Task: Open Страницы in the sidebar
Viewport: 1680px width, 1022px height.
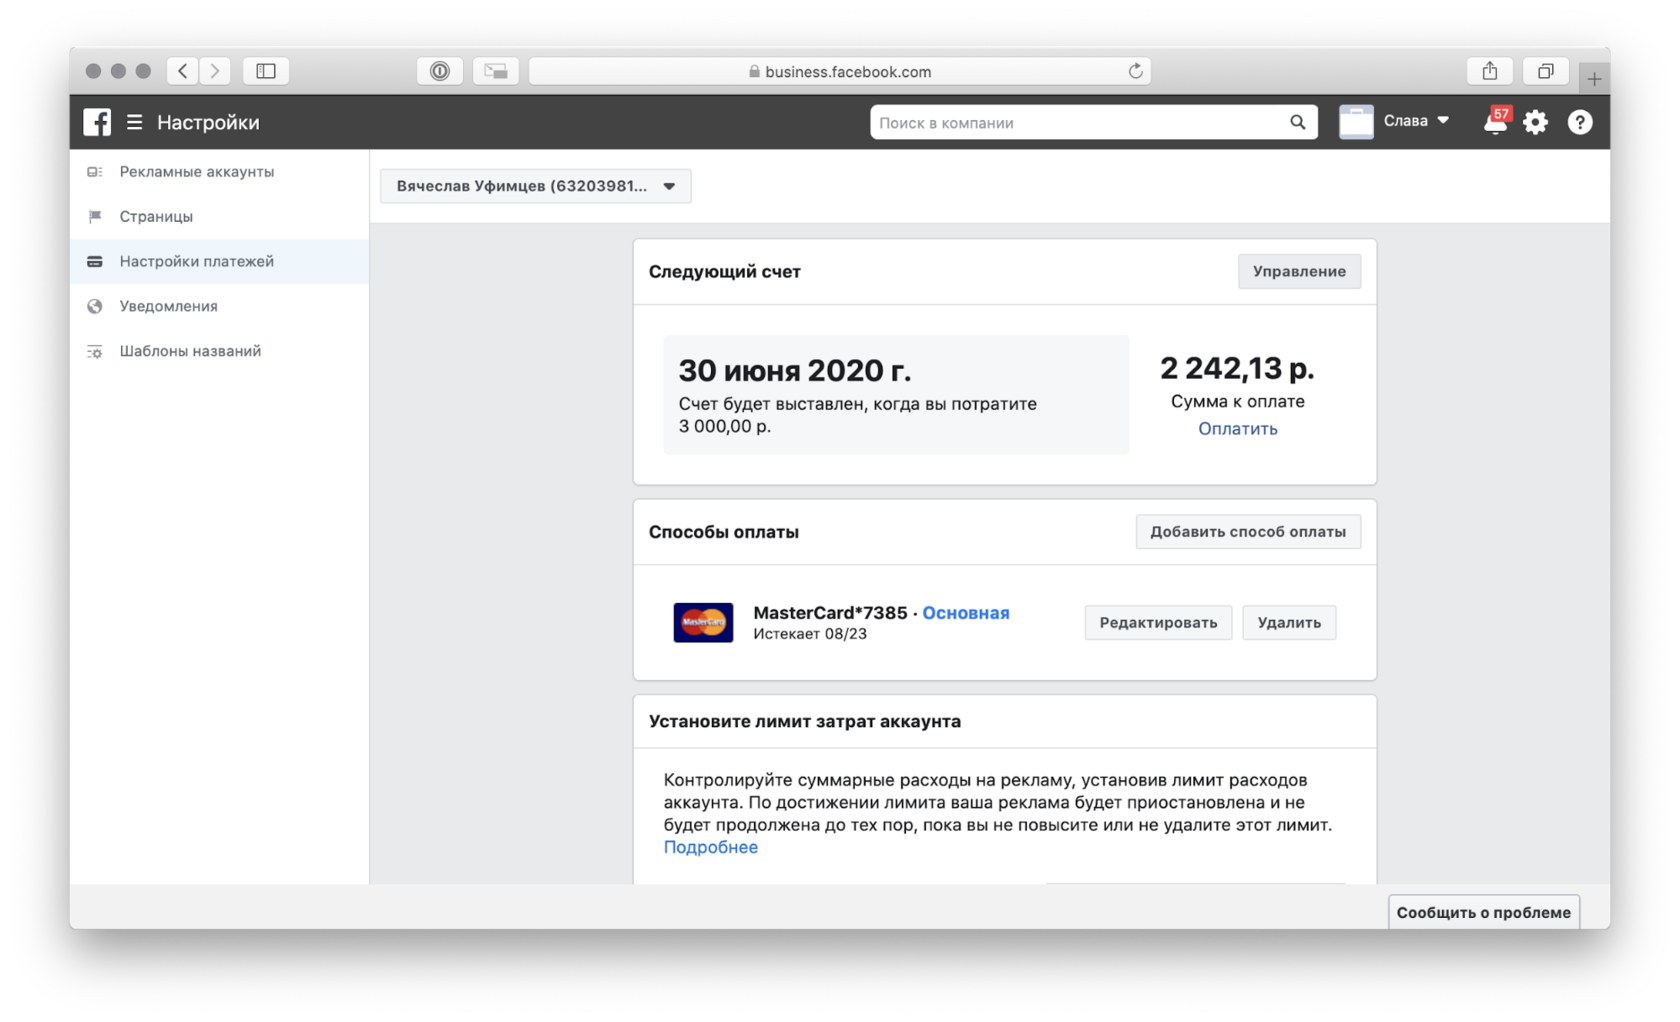Action: [x=219, y=217]
